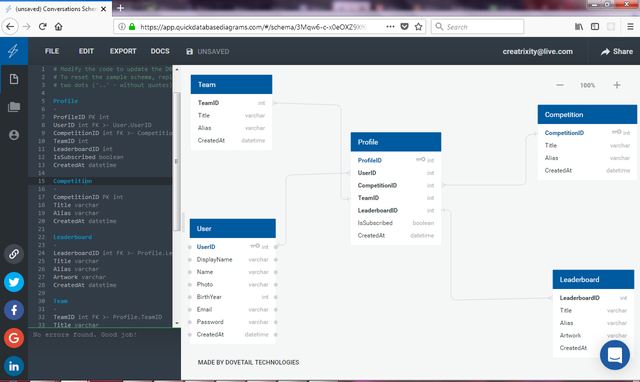The height and width of the screenshot is (382, 640).
Task: Select the Leaderboard table header
Action: pyautogui.click(x=593, y=280)
